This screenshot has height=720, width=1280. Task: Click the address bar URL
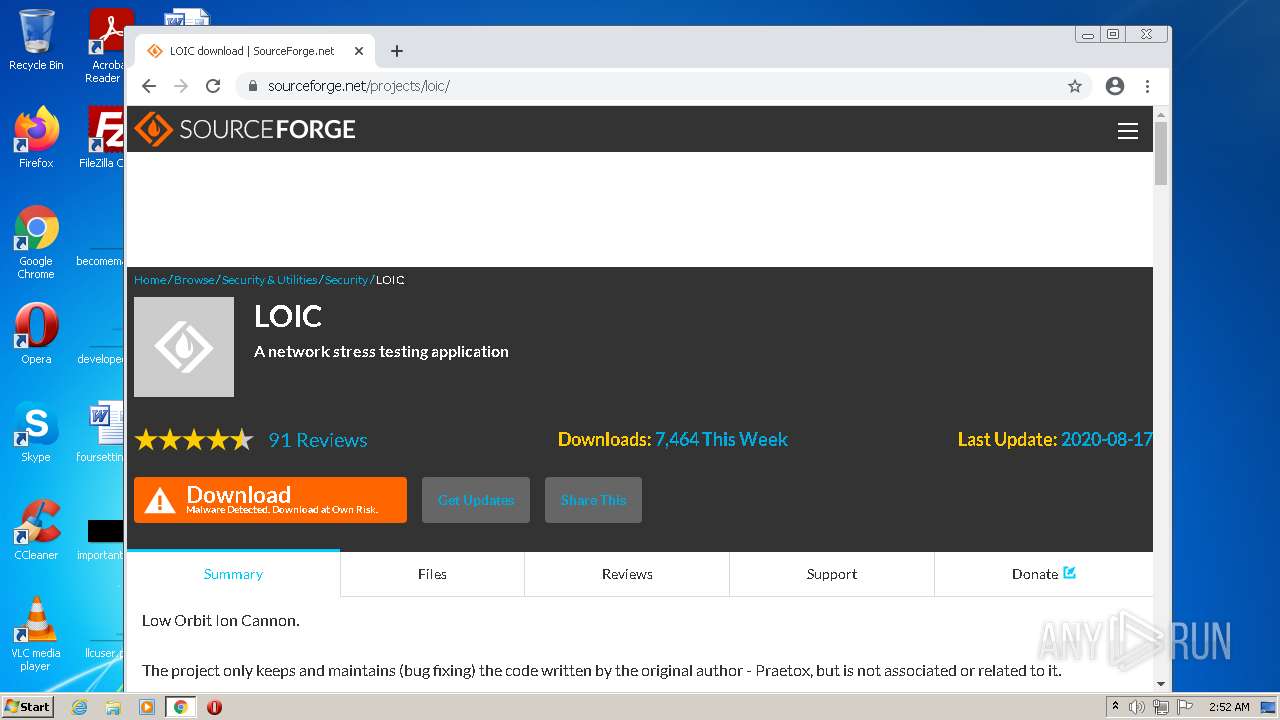point(359,86)
